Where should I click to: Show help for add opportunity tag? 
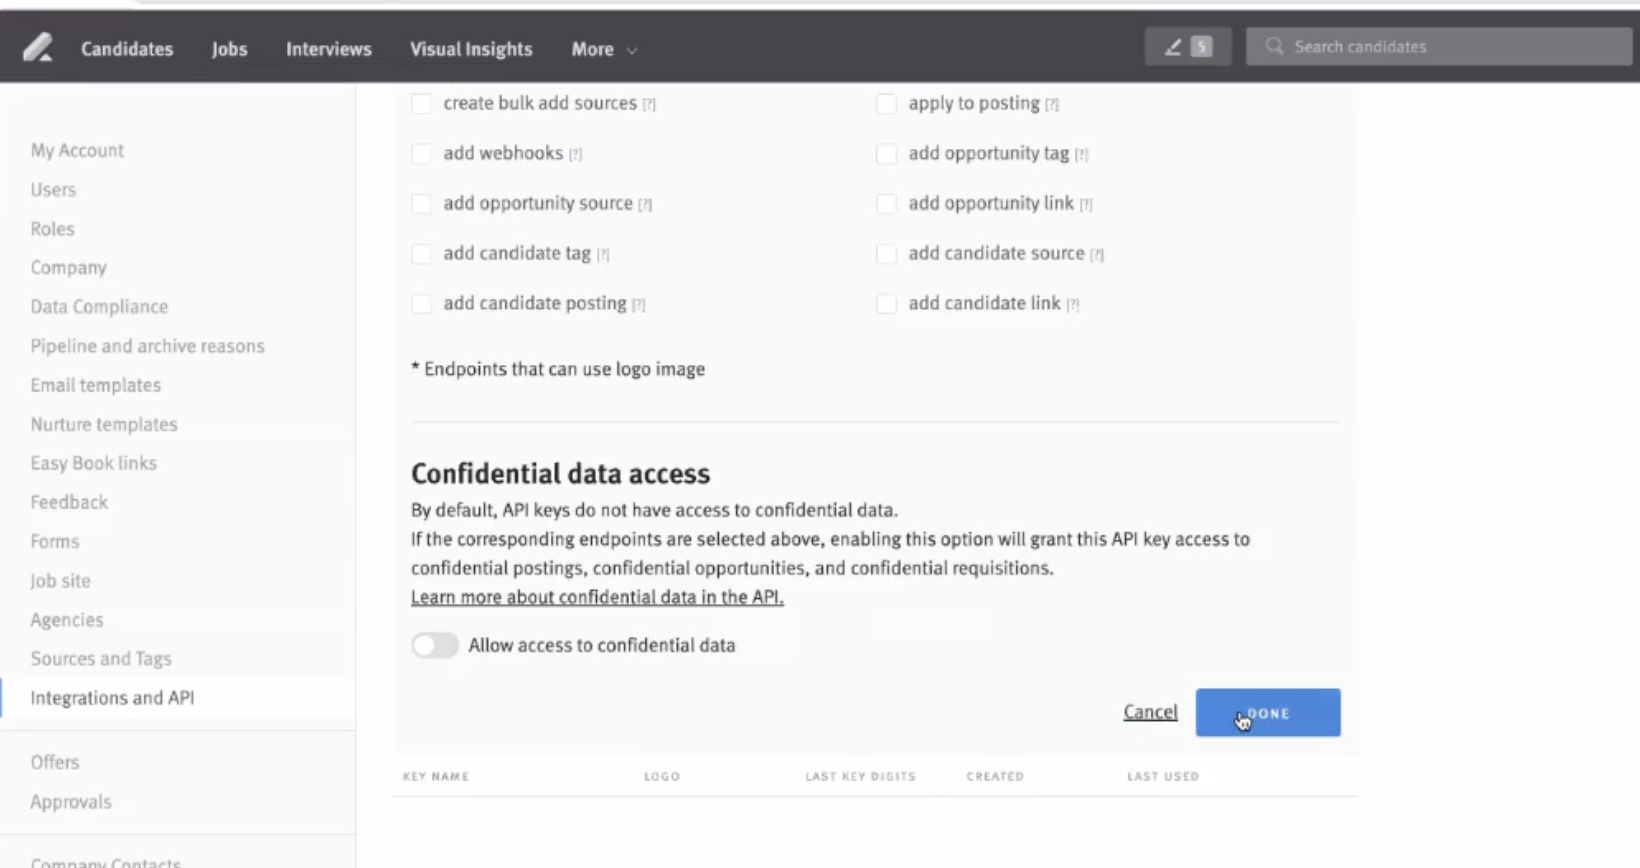[x=1081, y=154]
